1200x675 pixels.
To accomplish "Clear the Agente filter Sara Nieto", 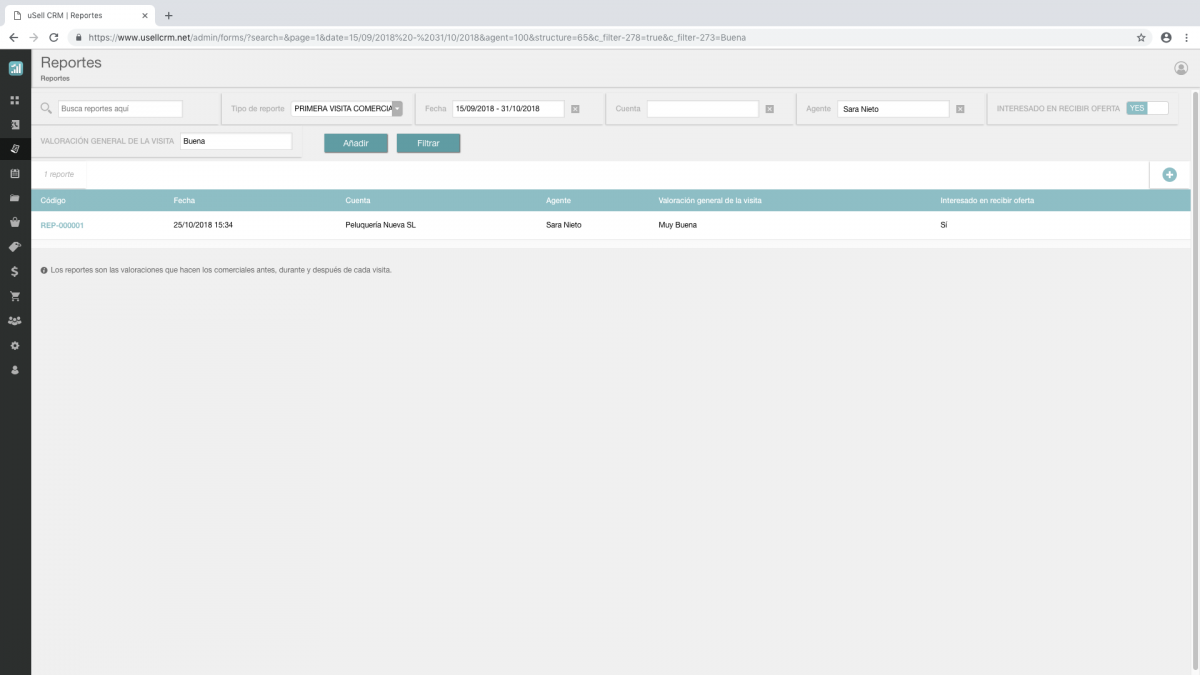I will pos(960,108).
